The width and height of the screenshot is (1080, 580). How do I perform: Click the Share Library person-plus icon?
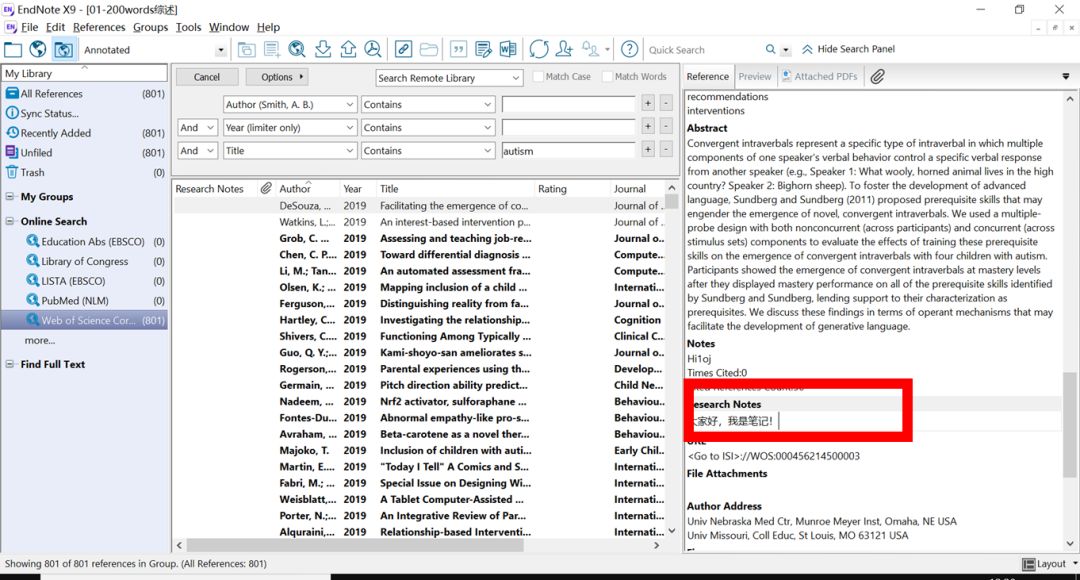pos(564,50)
